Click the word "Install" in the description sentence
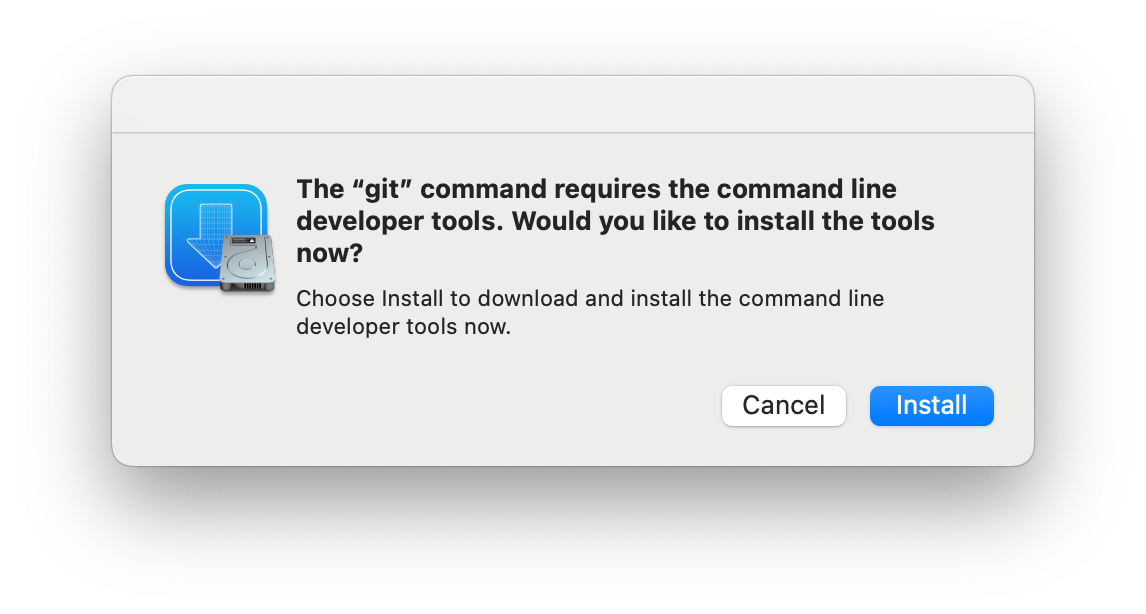 click(x=412, y=299)
